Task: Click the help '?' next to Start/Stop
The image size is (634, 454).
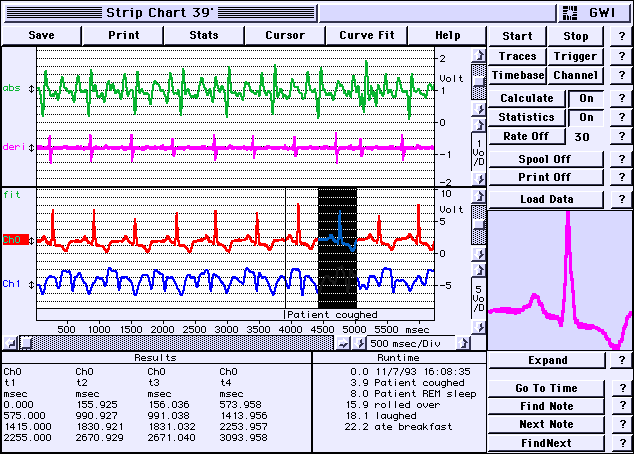Action: pos(619,37)
